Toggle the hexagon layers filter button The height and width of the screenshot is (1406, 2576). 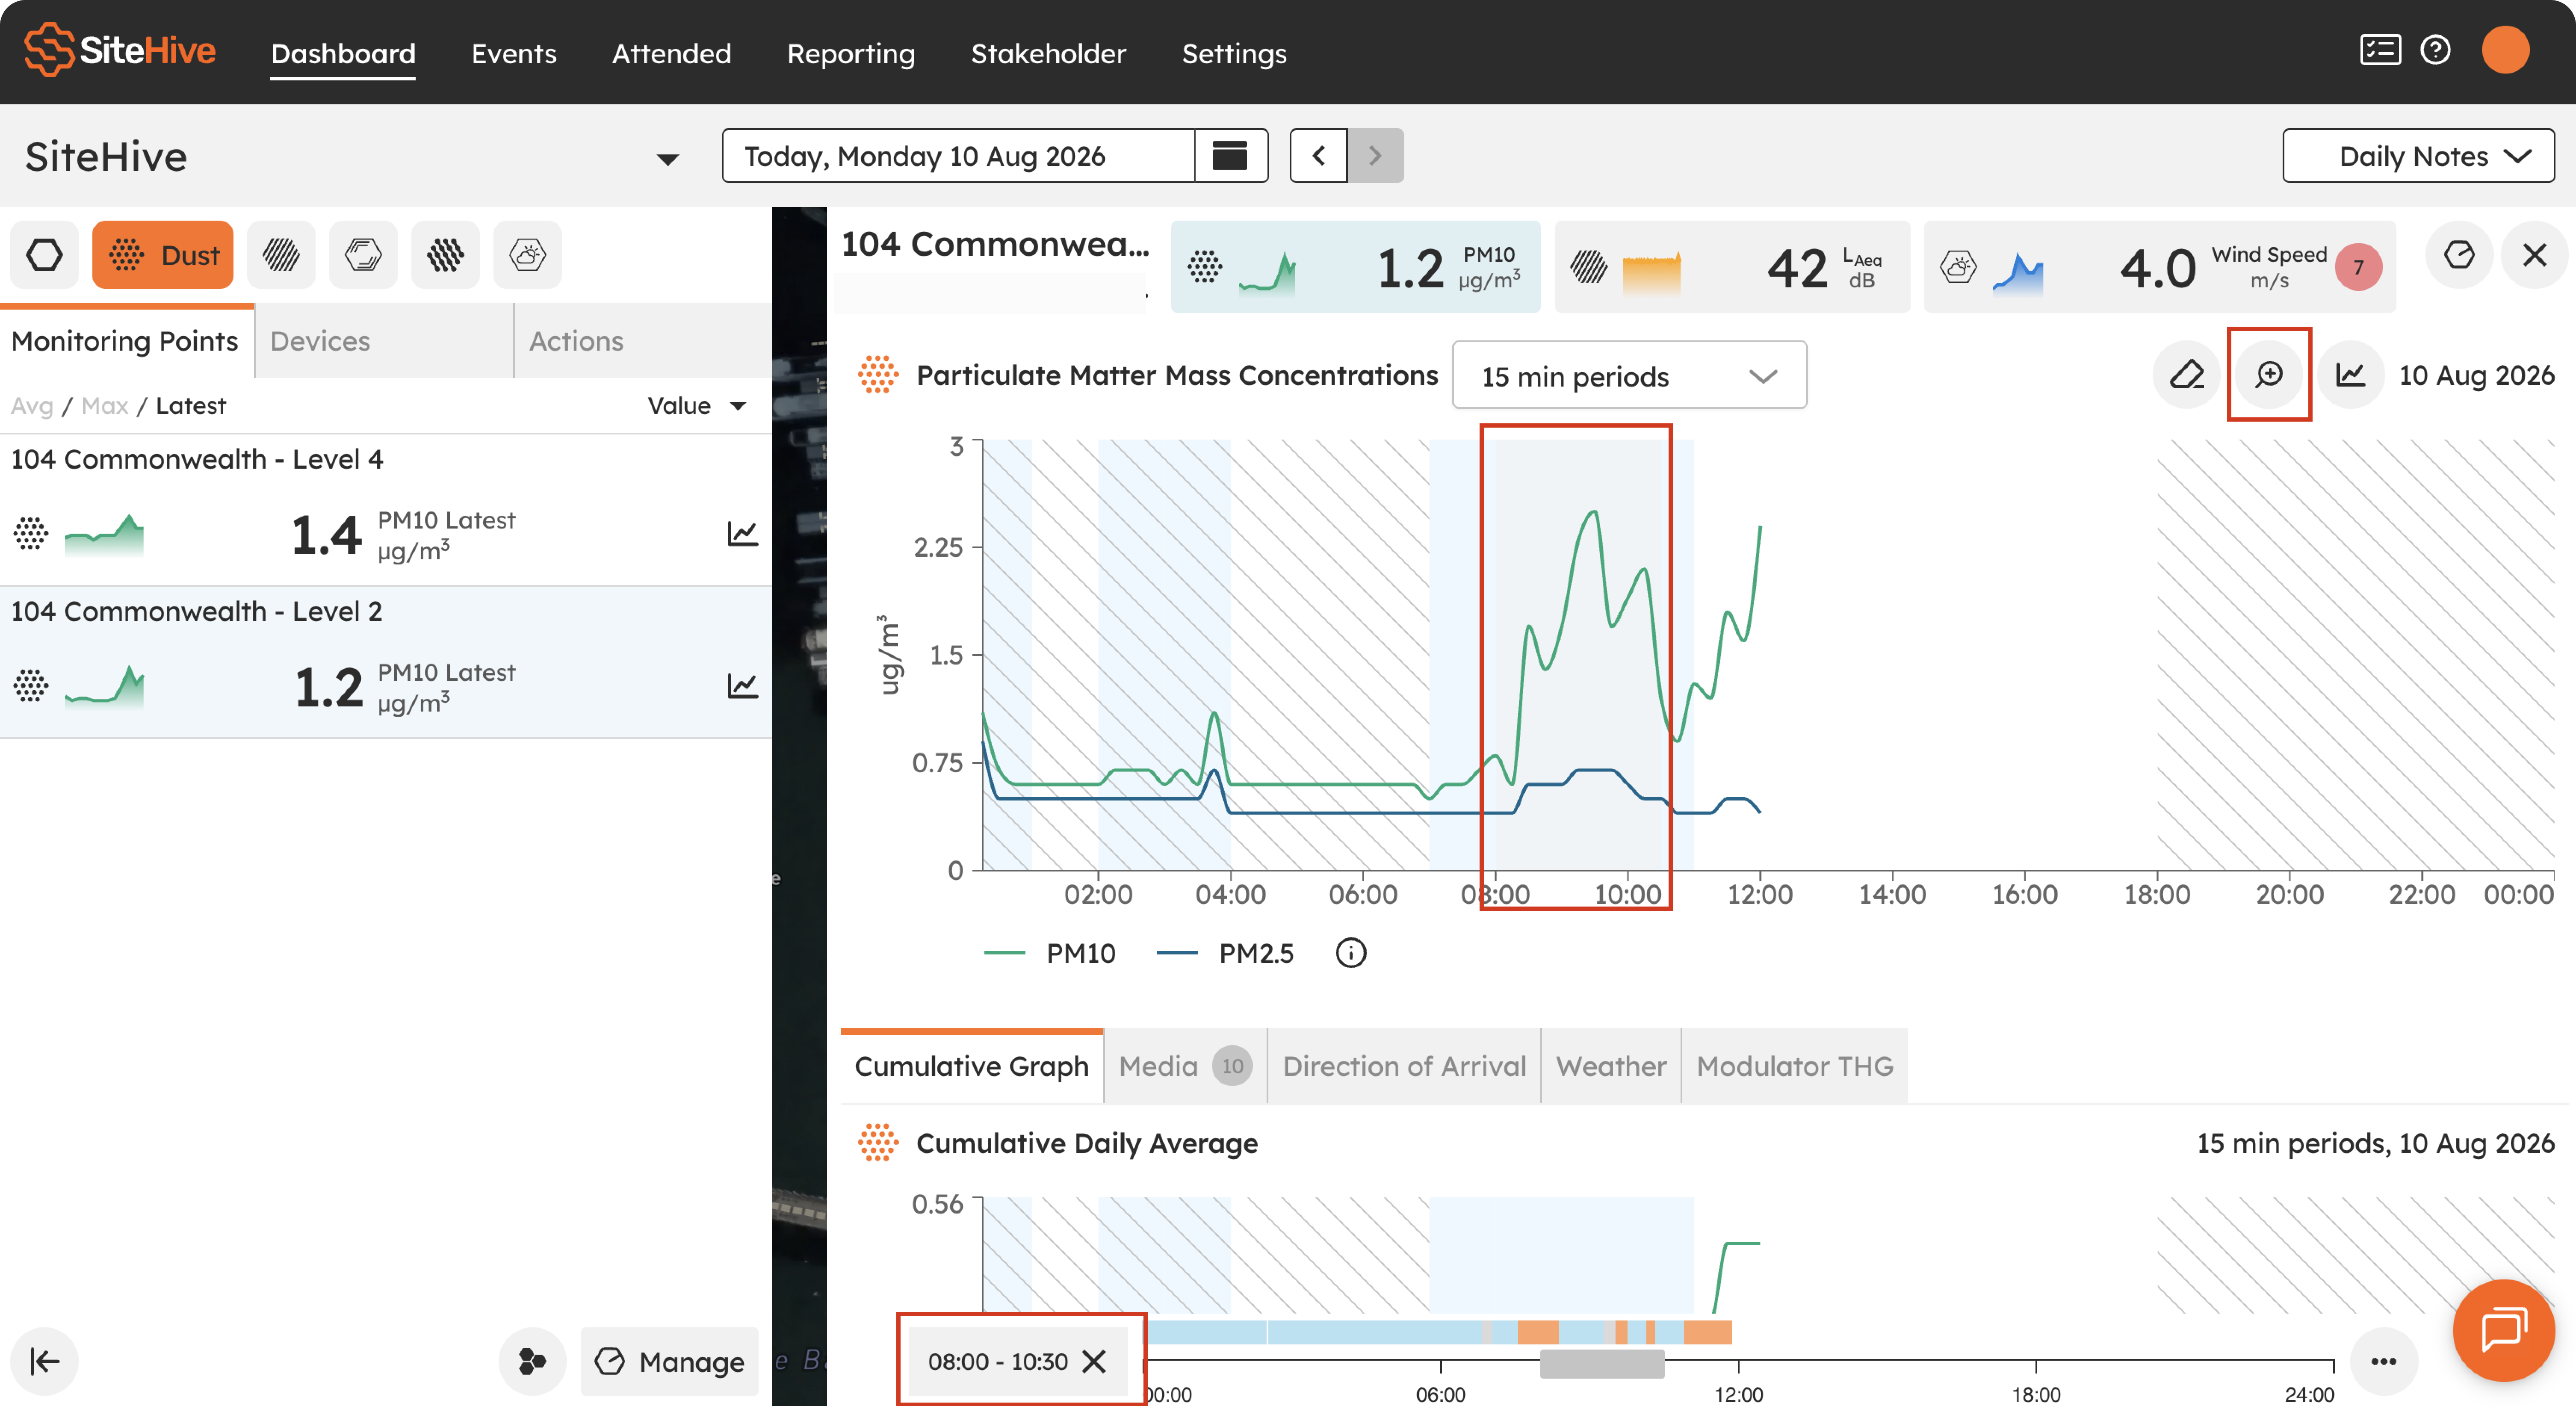pos(363,255)
